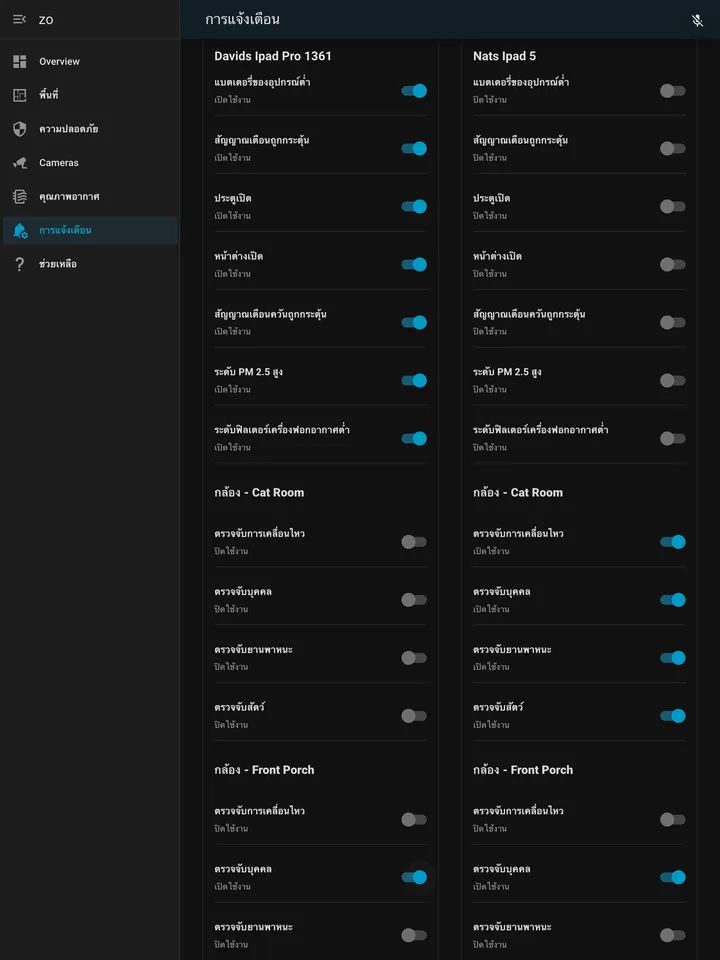720x960 pixels.
Task: Turn on หน้าต่างเปิด for Nats Ipad 5
Action: pos(673,264)
